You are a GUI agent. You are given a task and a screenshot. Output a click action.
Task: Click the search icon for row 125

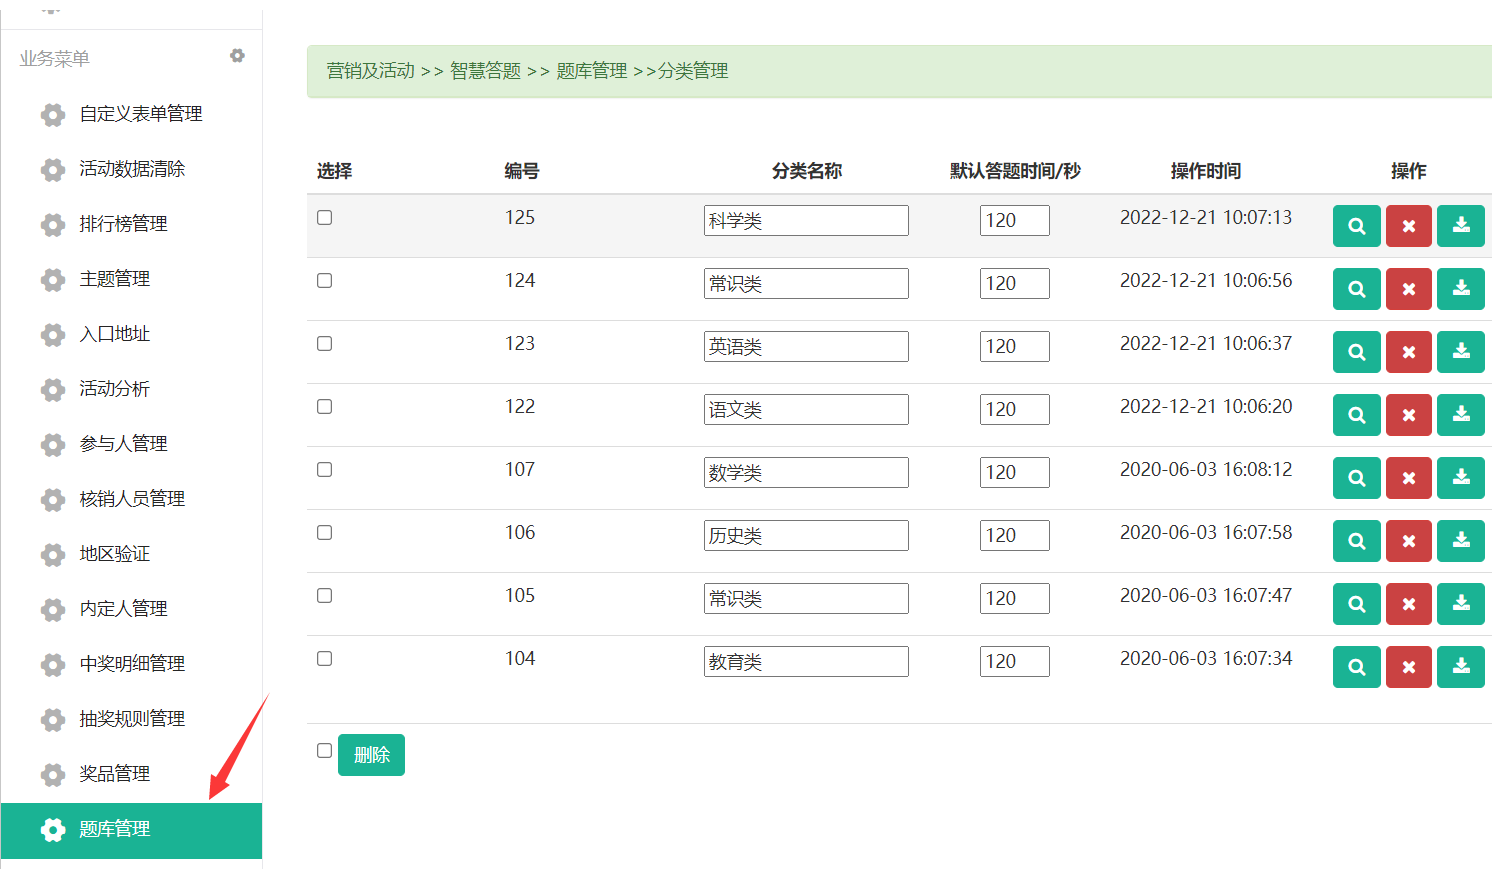click(1356, 226)
